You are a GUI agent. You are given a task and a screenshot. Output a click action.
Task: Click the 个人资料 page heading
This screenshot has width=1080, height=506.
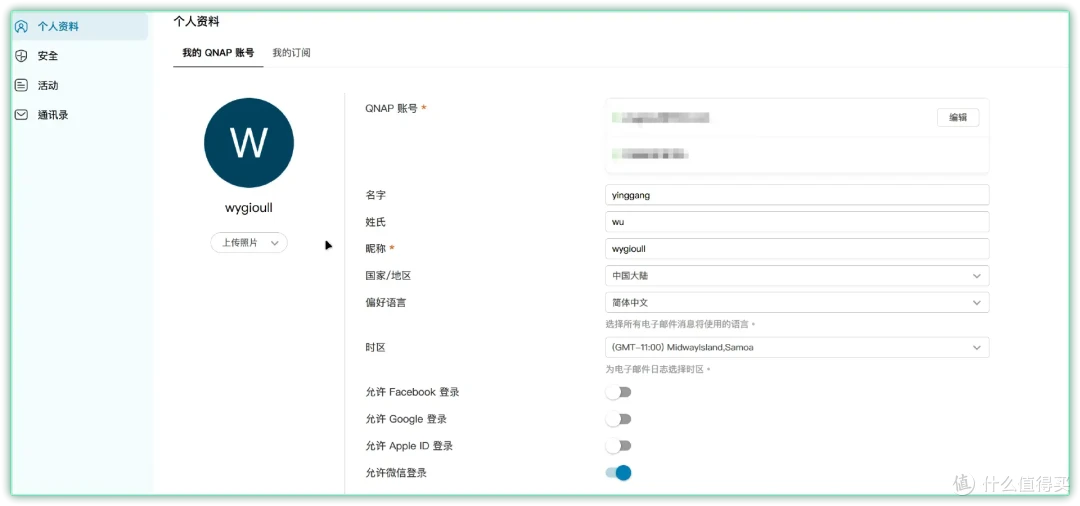click(196, 22)
